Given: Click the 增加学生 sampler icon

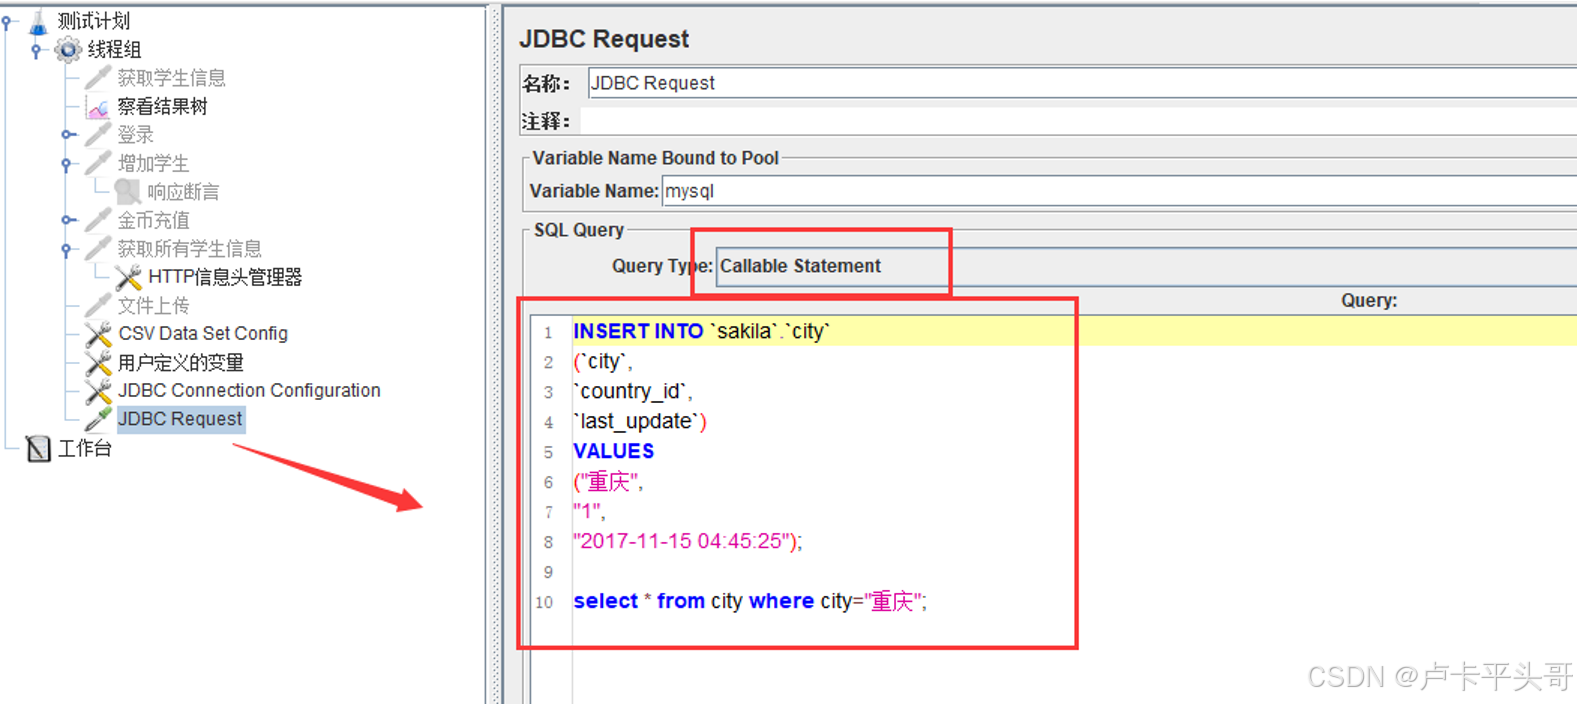Looking at the screenshot, I should point(98,163).
